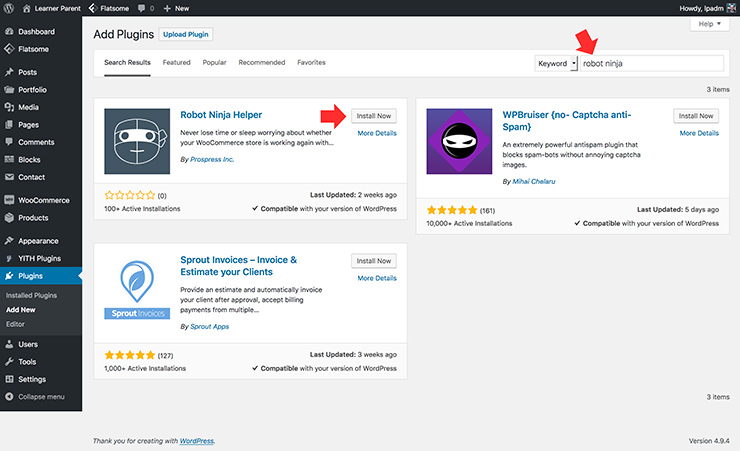Open the plugin Editor submenu item
The width and height of the screenshot is (740, 451).
[15, 324]
